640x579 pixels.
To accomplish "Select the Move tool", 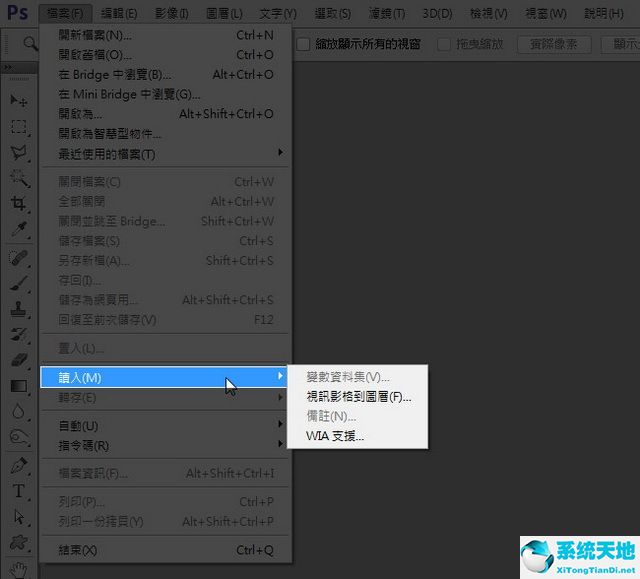I will click(x=18, y=100).
